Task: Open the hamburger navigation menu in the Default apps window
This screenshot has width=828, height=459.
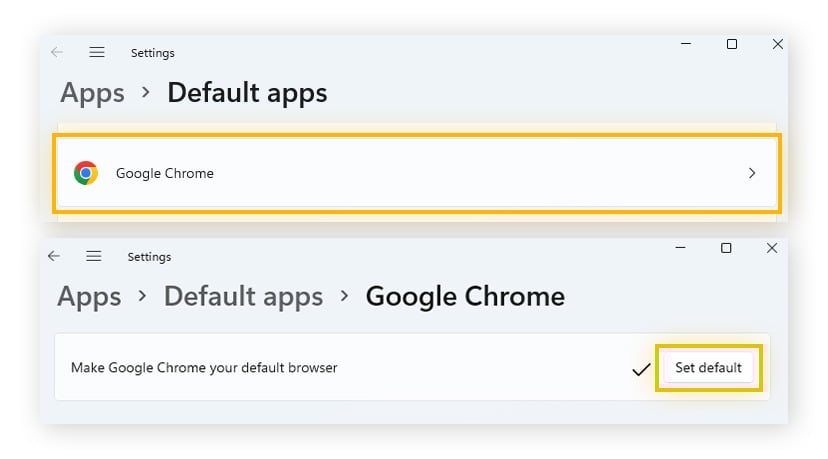Action: tap(97, 52)
